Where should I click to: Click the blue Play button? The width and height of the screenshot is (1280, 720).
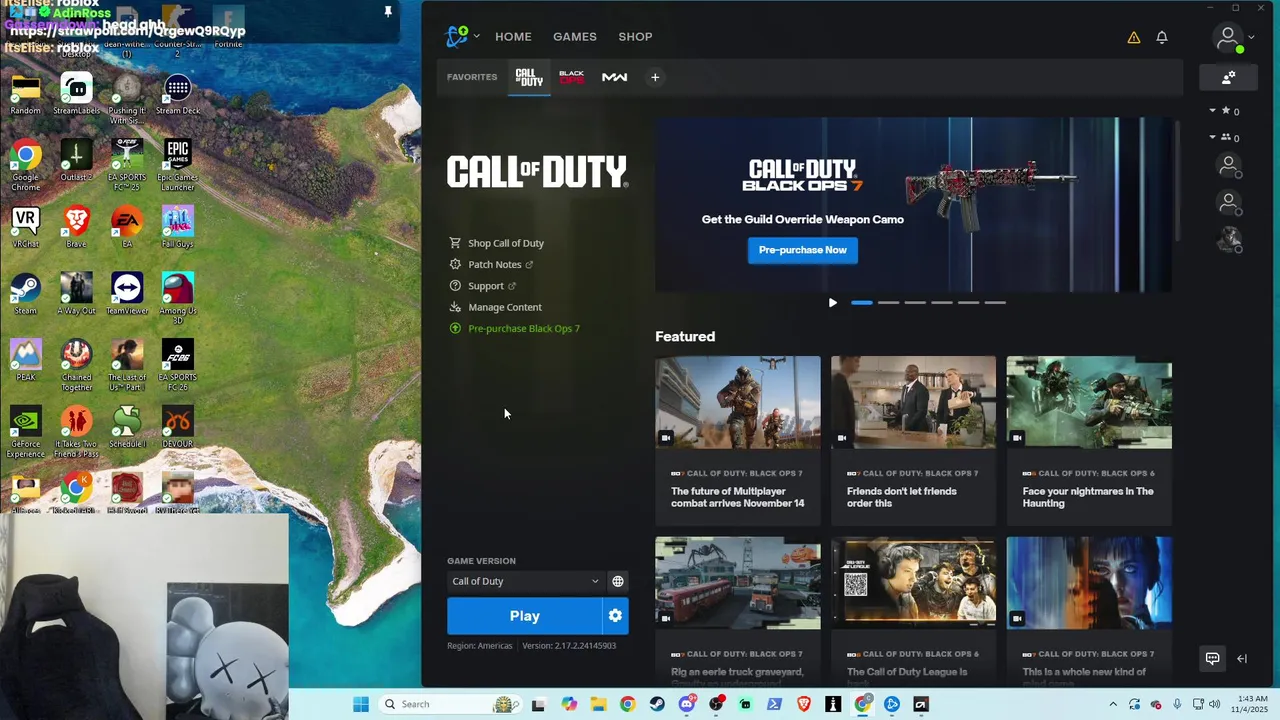524,616
